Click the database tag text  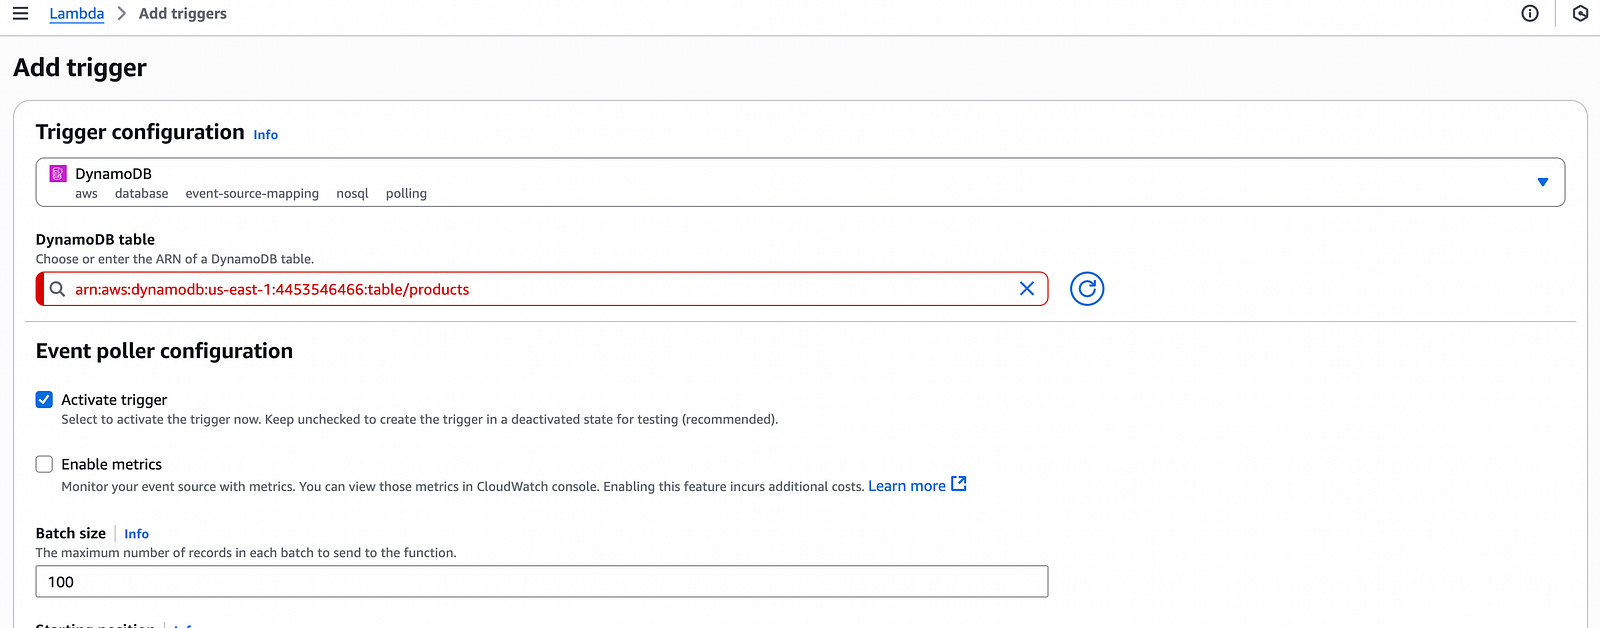(141, 194)
